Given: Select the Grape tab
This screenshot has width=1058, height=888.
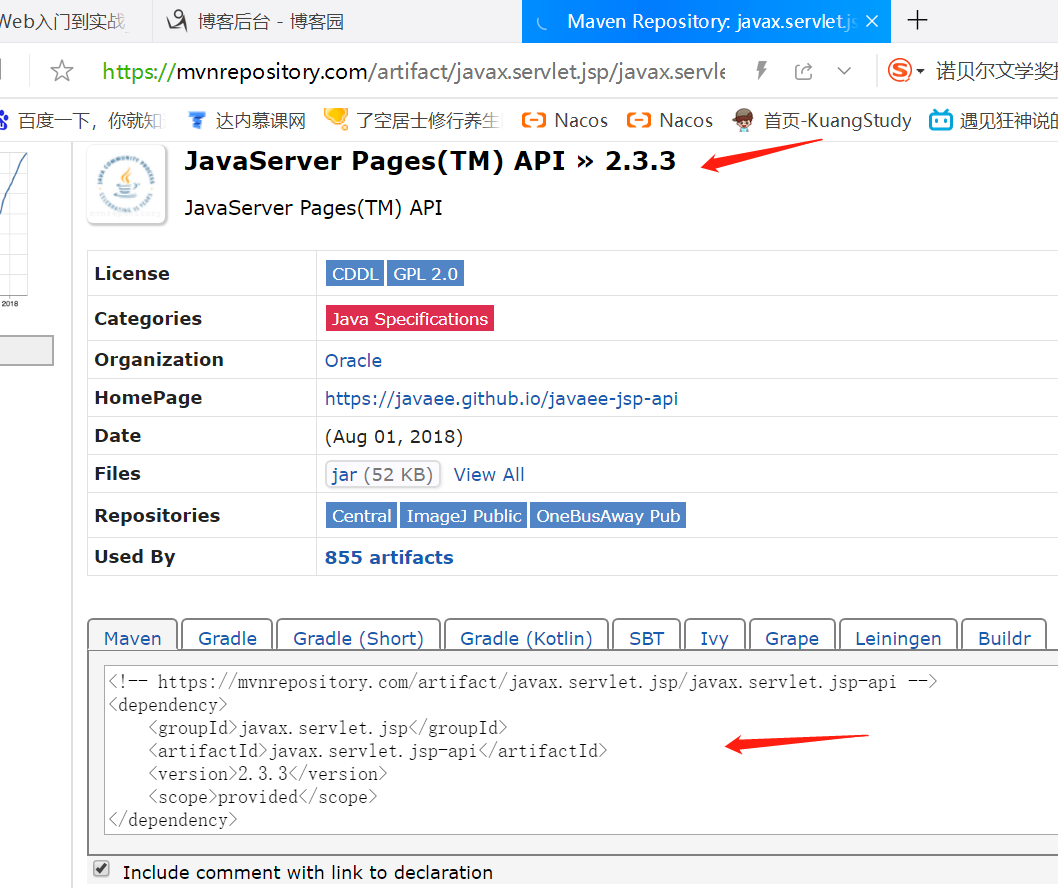Looking at the screenshot, I should (792, 636).
